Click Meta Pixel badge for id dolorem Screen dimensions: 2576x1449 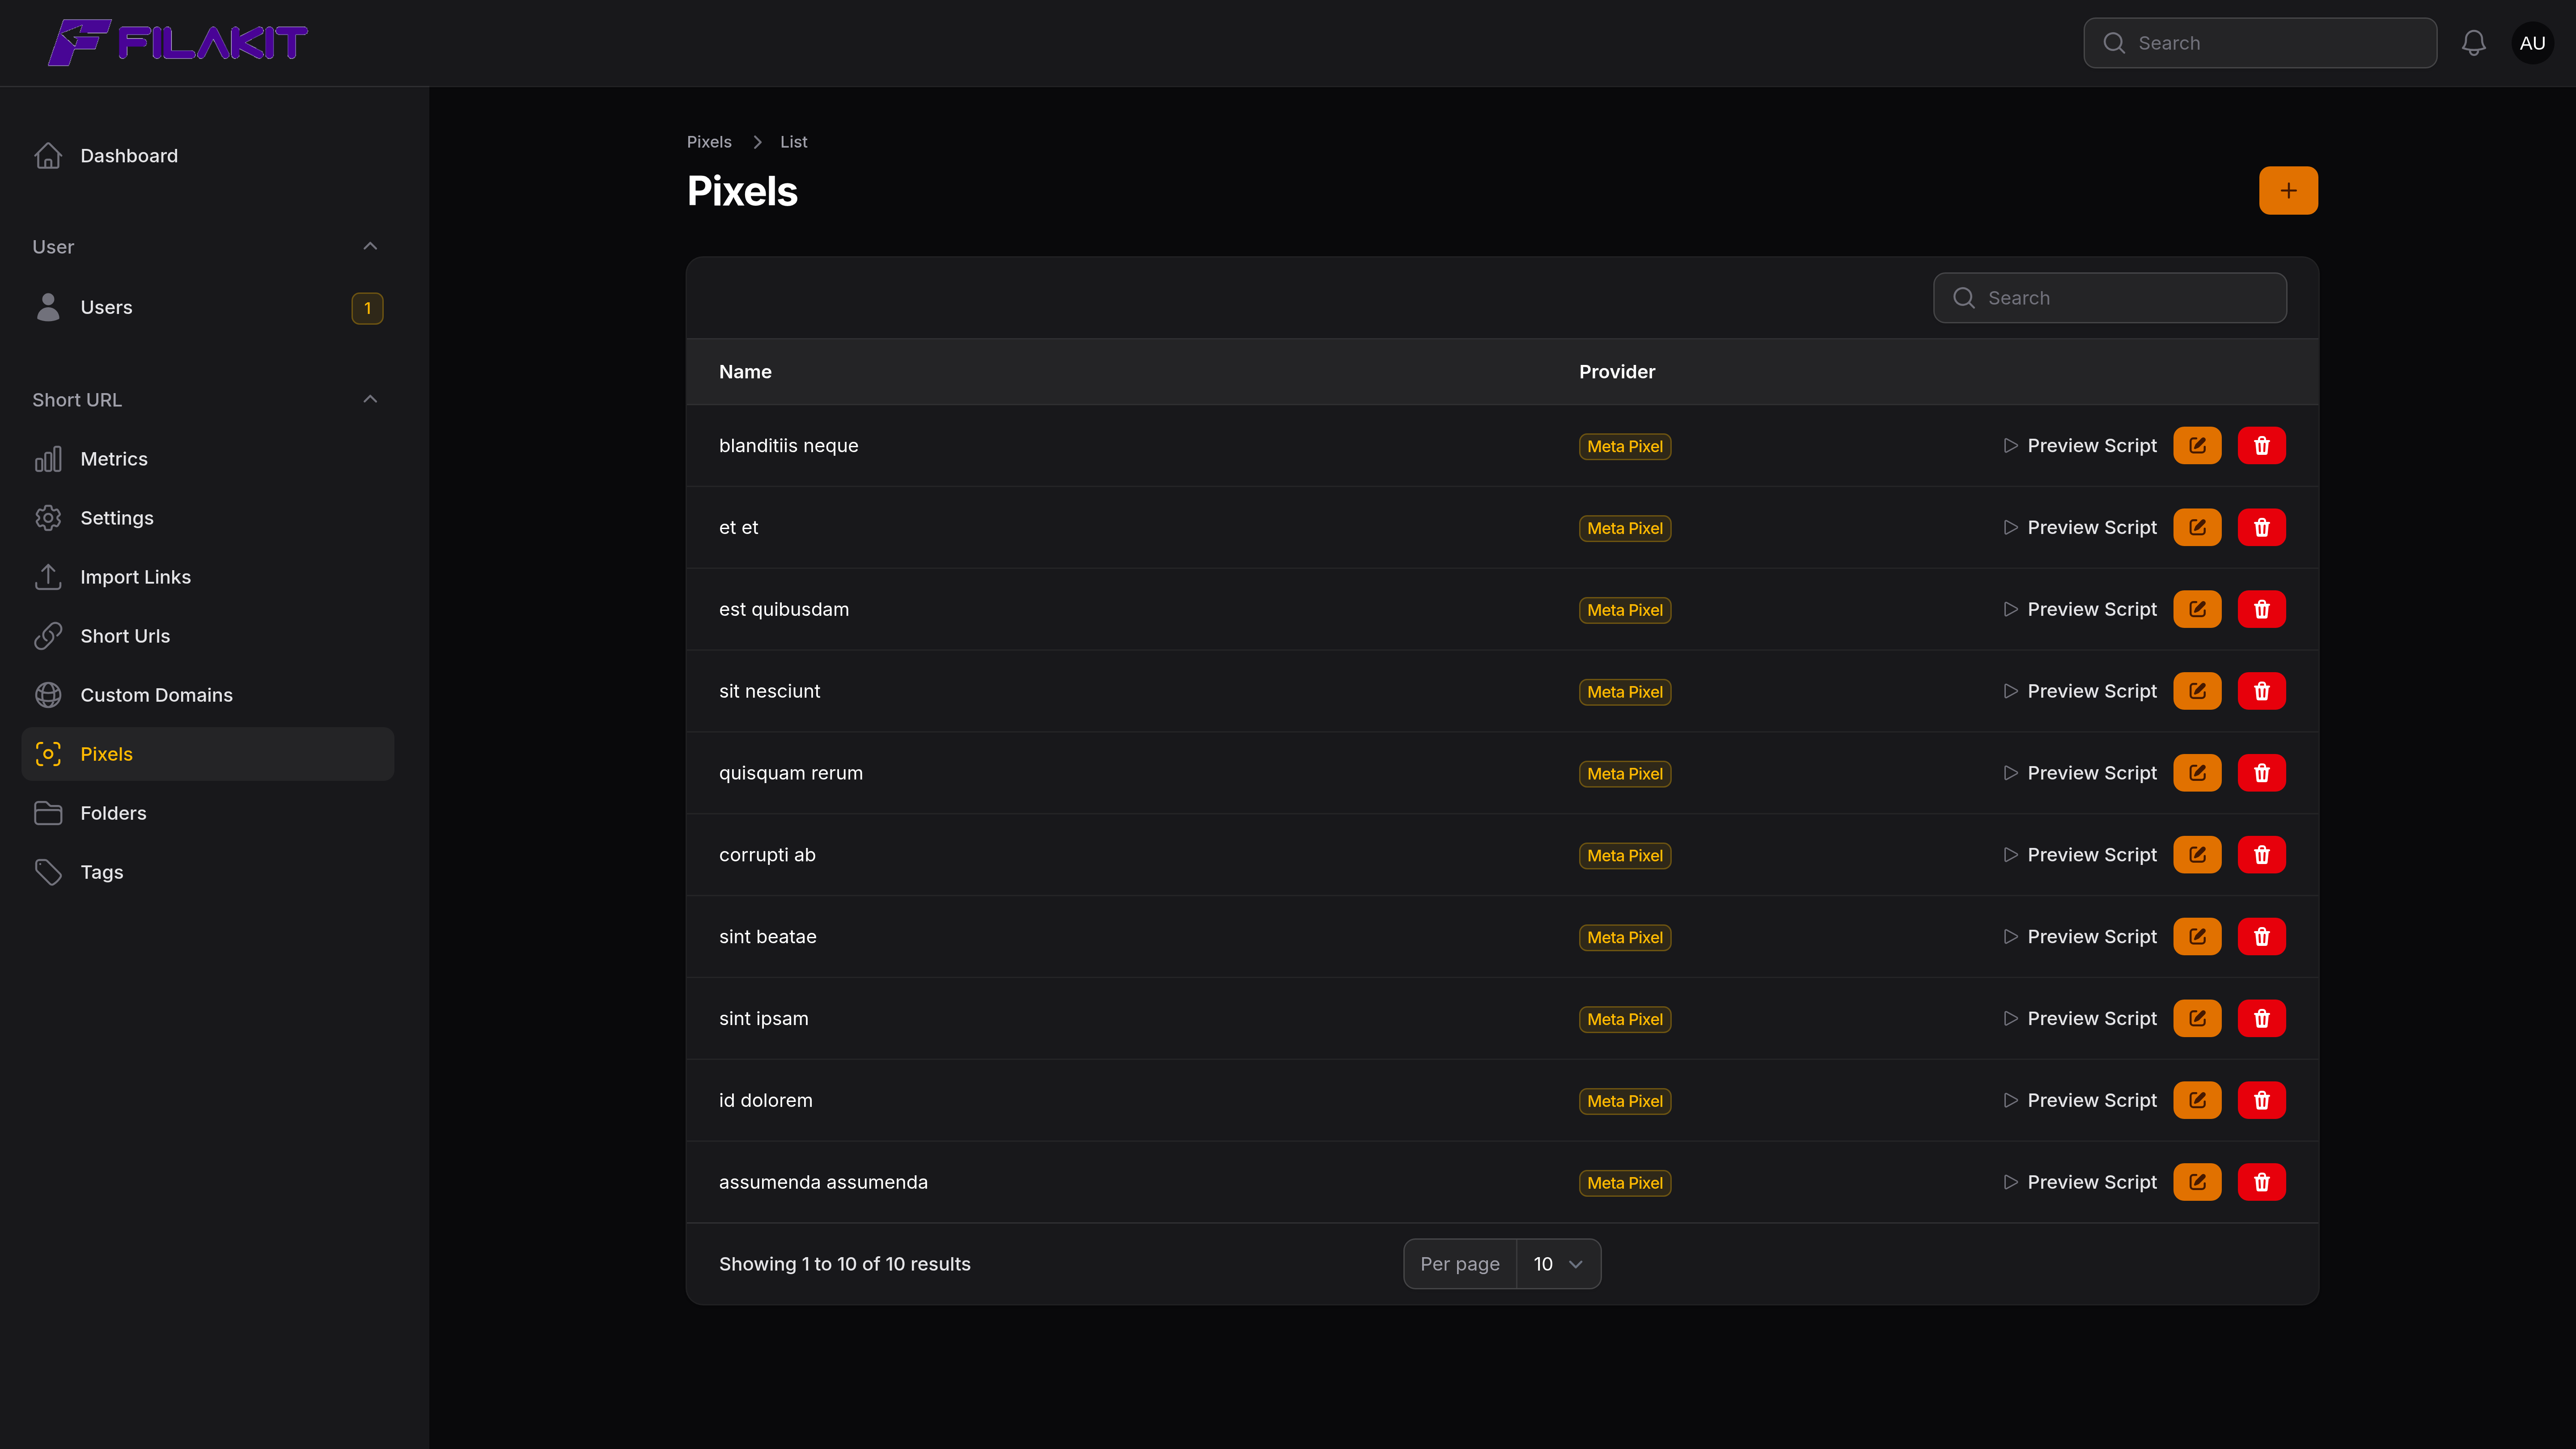1625,1101
